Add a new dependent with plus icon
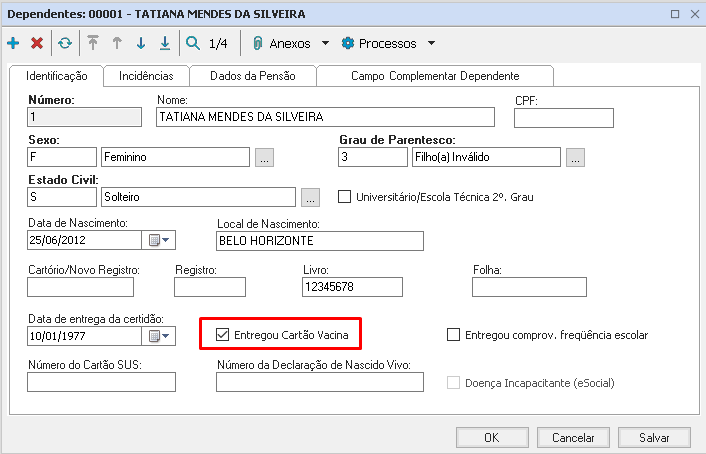 (x=13, y=43)
